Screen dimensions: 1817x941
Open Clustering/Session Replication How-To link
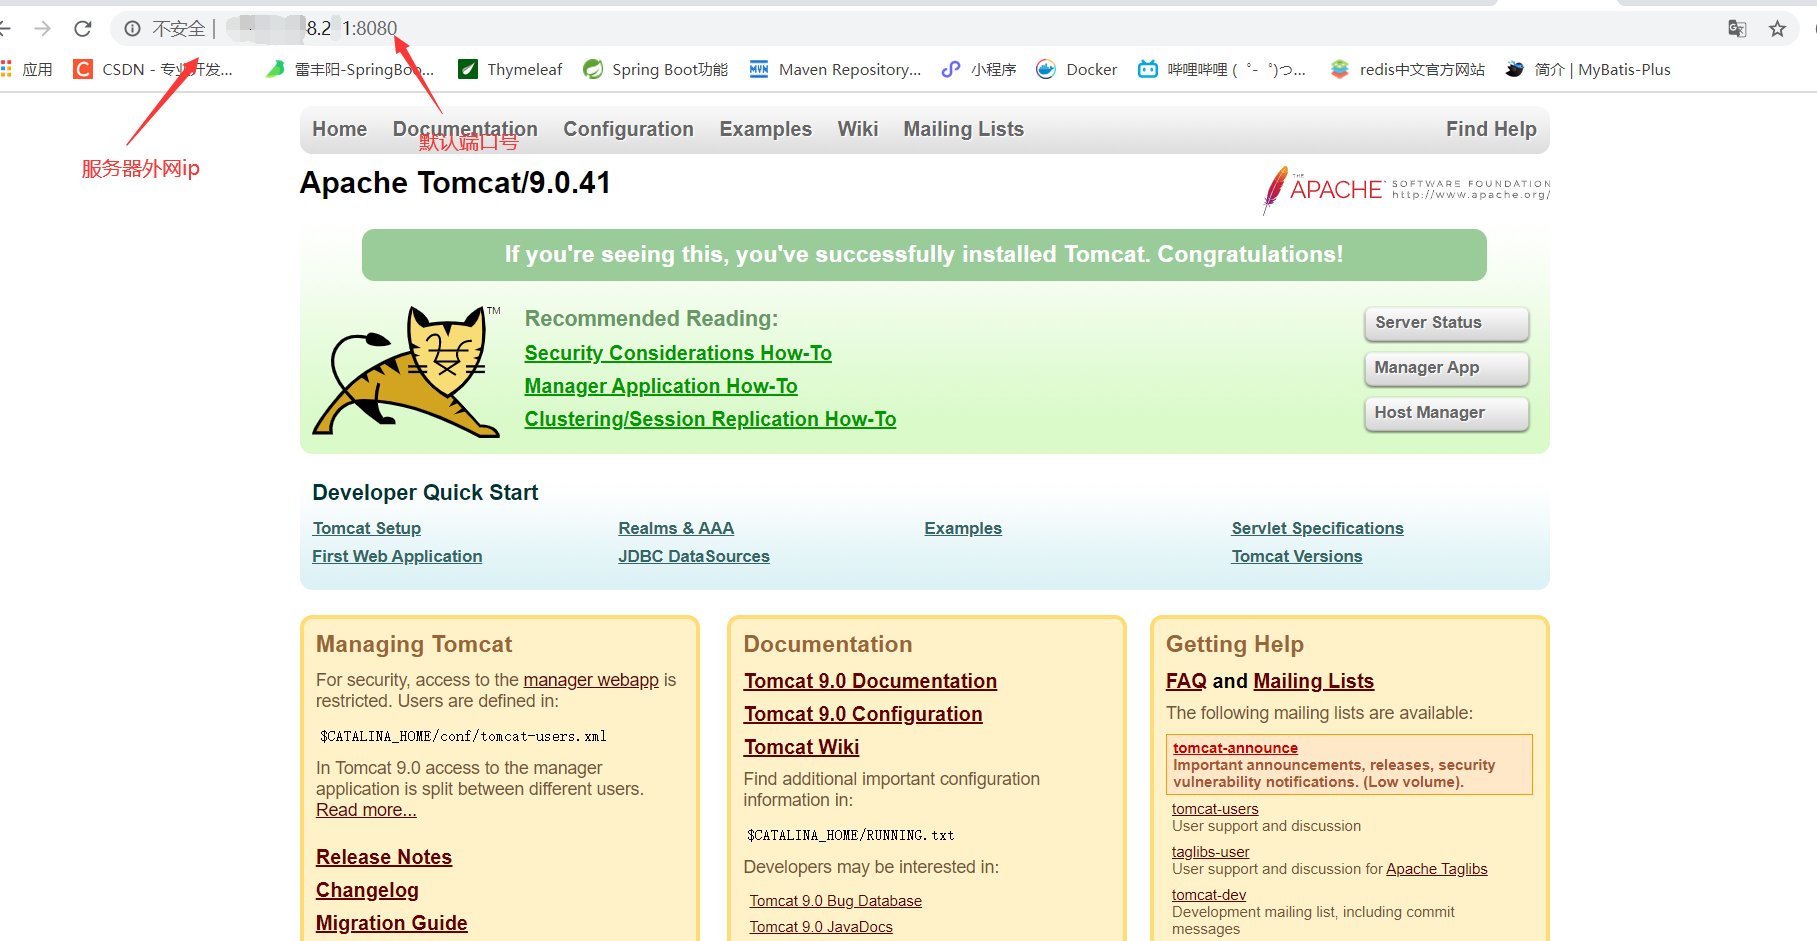pos(710,419)
